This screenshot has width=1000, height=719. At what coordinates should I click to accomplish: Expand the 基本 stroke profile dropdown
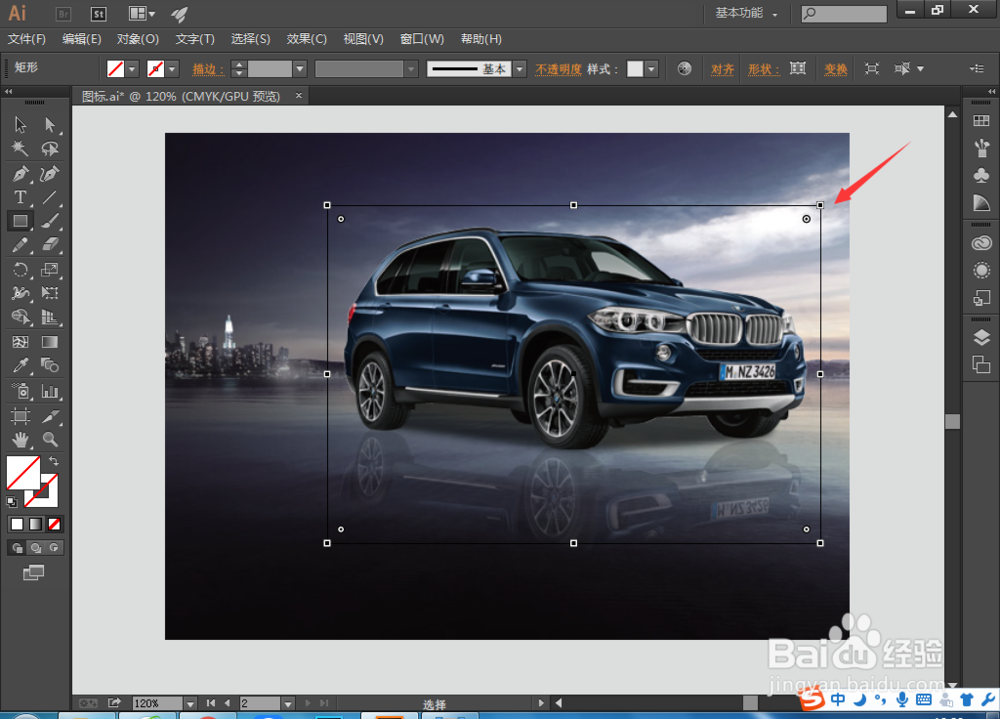point(519,69)
